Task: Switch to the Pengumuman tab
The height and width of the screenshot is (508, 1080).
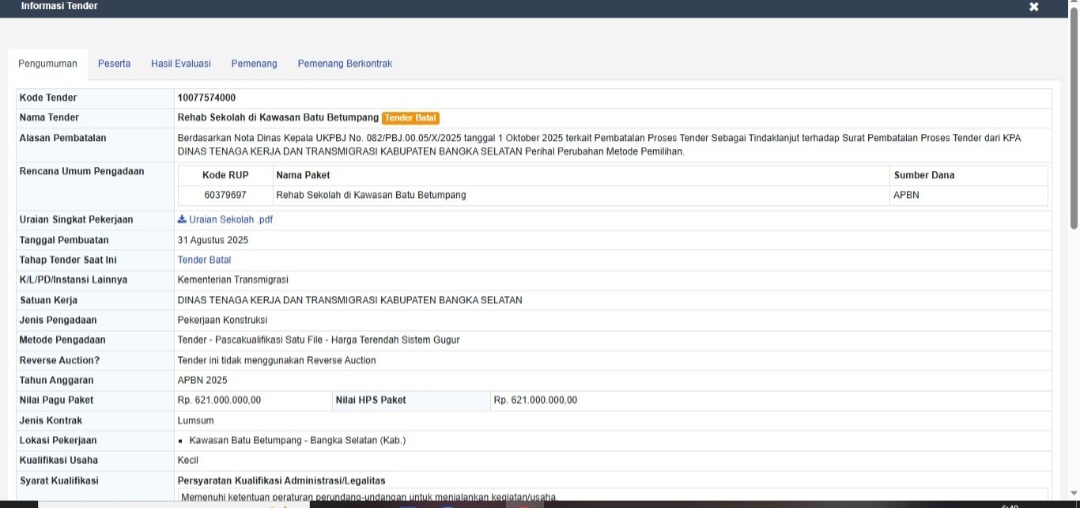Action: [48, 64]
